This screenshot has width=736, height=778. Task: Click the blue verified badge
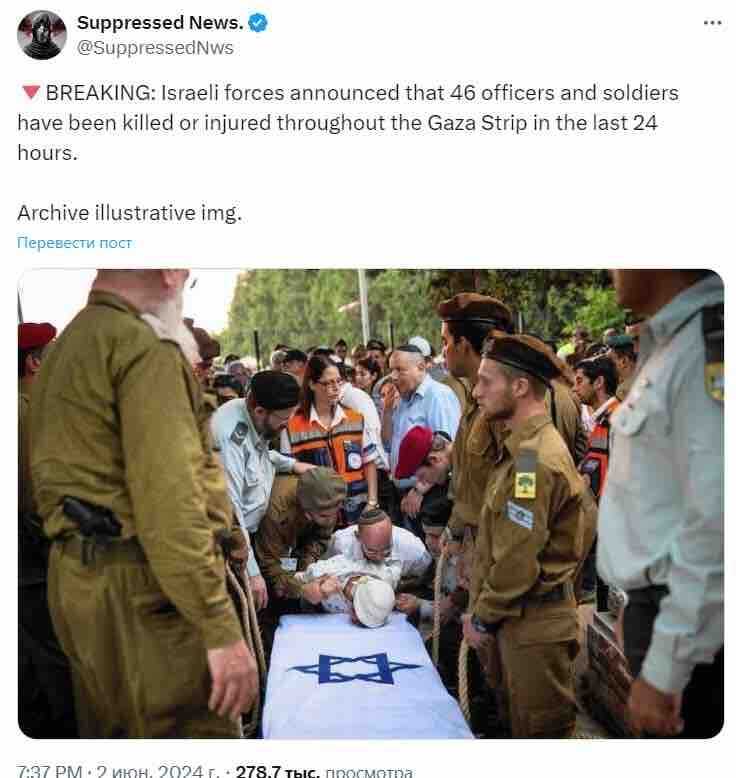pos(258,23)
